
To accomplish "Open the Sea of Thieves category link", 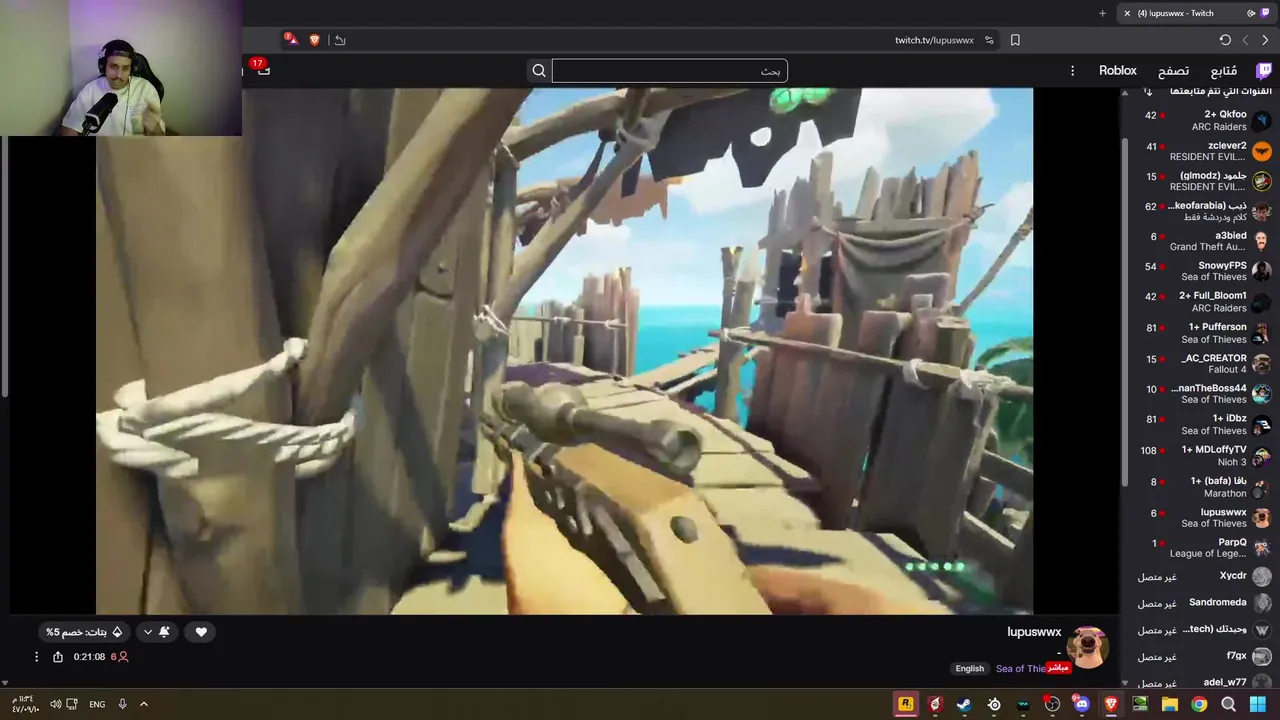I will (x=1020, y=668).
